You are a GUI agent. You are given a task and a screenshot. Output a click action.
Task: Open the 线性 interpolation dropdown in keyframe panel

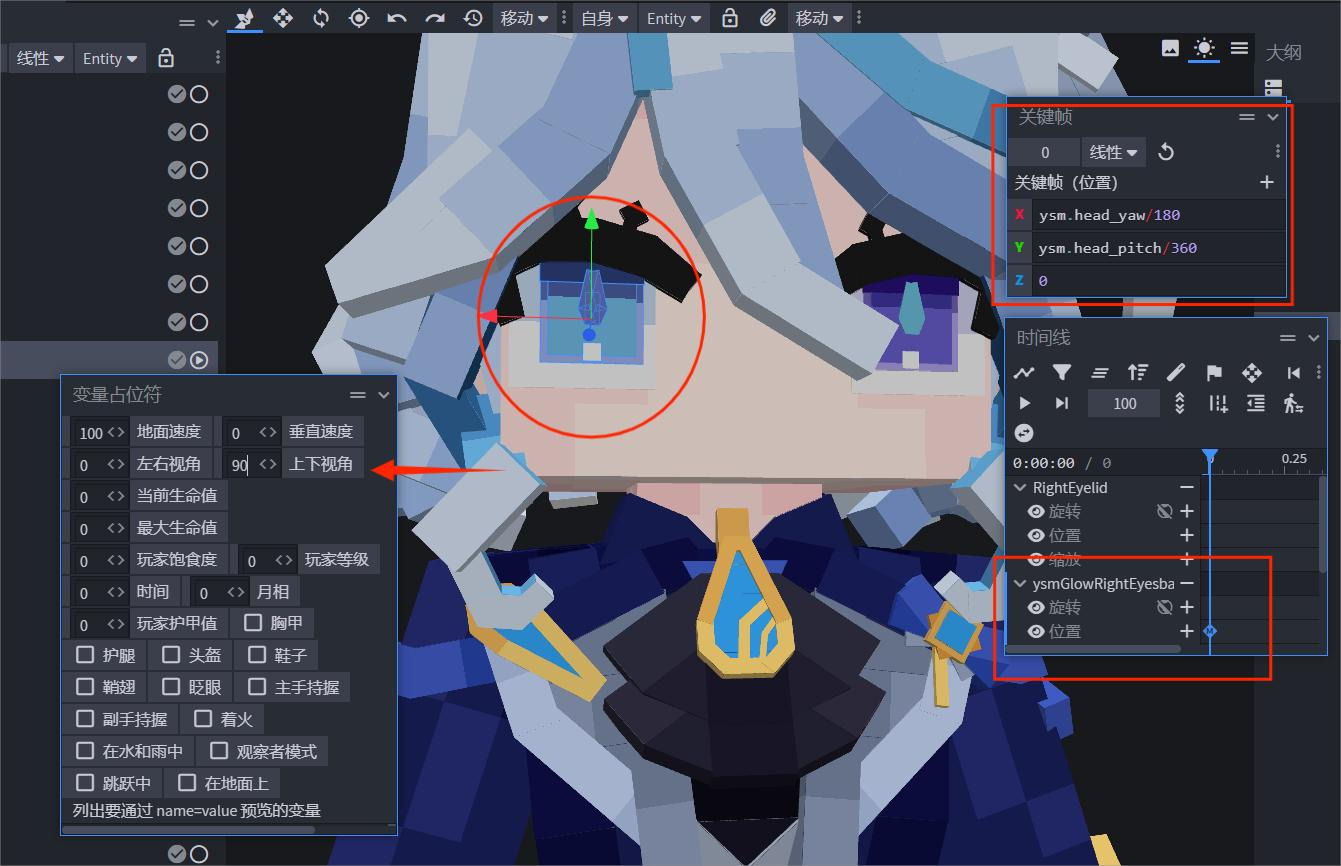(x=1113, y=152)
